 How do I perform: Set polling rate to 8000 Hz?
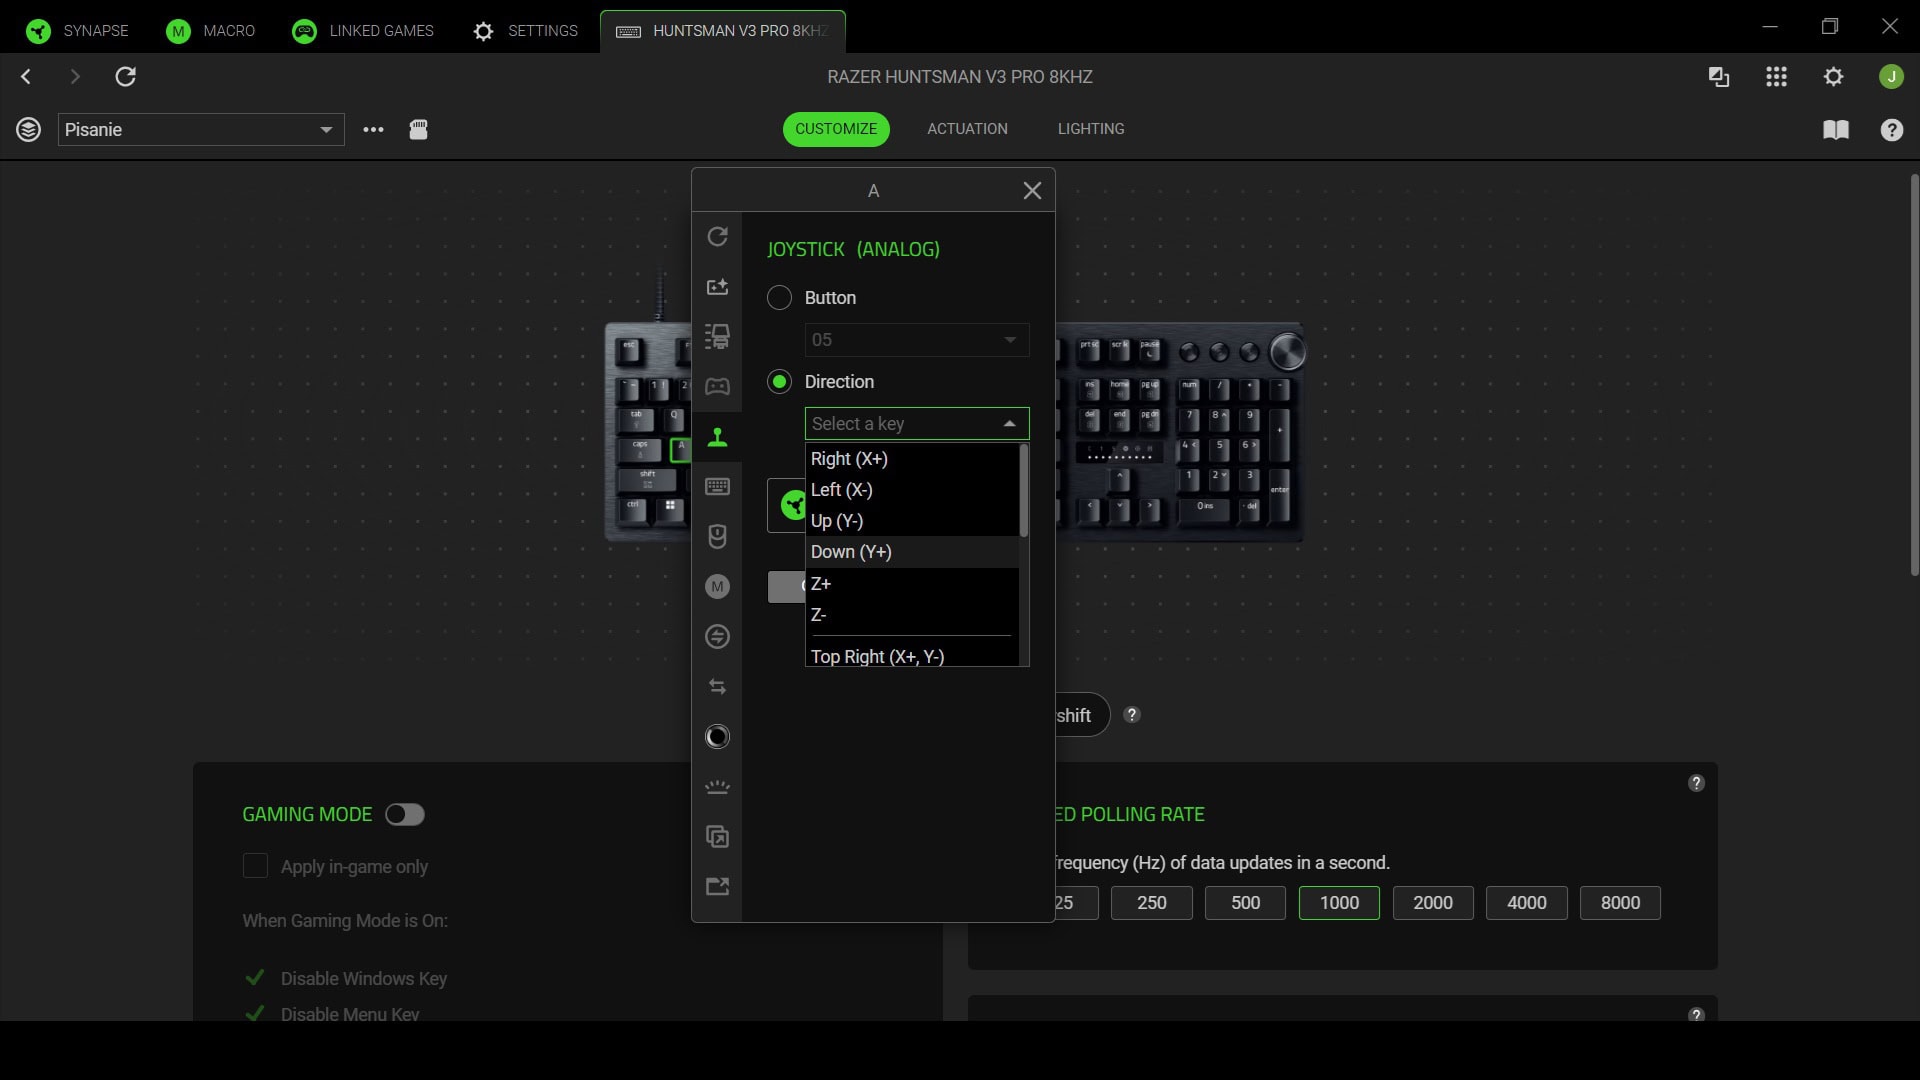point(1619,902)
